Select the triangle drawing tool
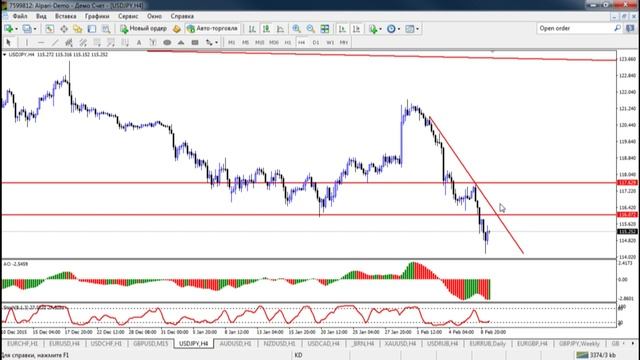640x360 pixels. click(x=181, y=42)
